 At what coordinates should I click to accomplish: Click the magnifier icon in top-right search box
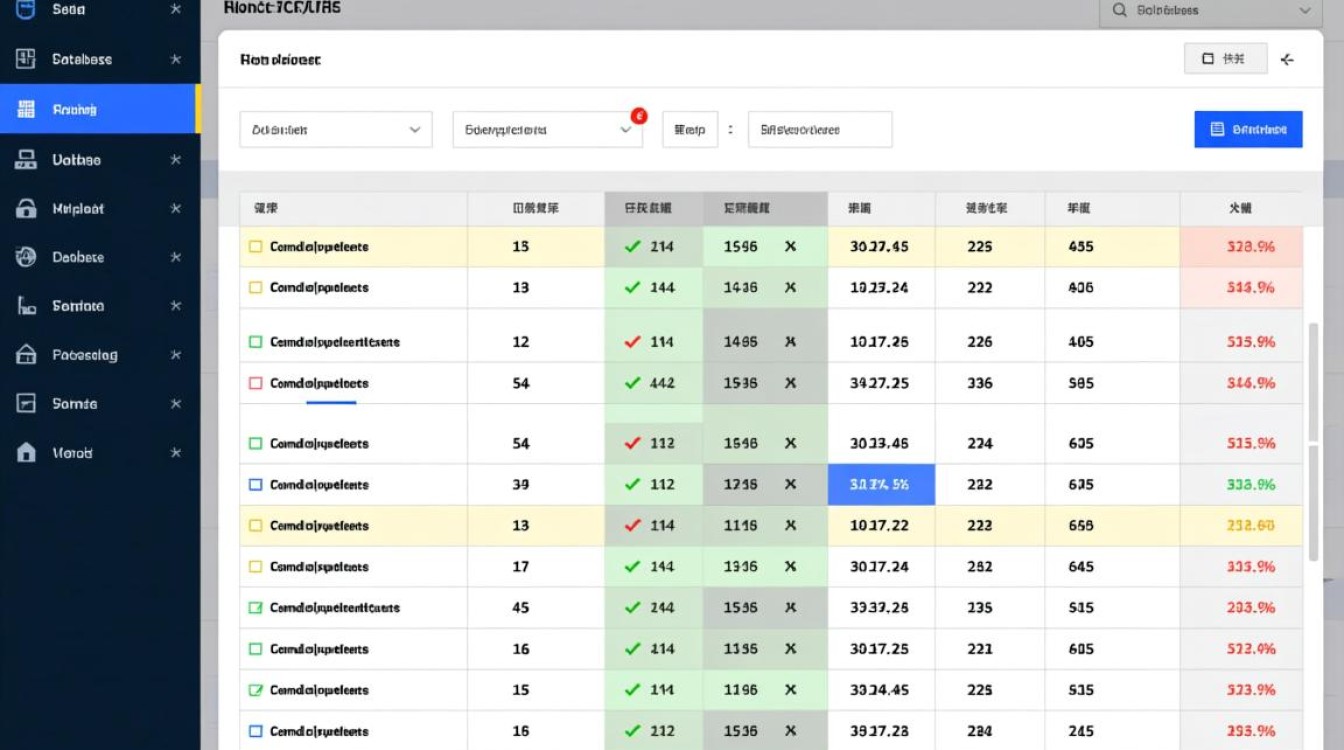point(1119,10)
